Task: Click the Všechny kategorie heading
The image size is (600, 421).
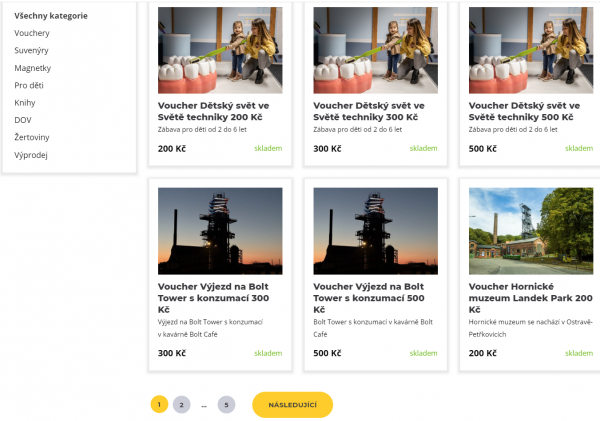Action: coord(51,16)
